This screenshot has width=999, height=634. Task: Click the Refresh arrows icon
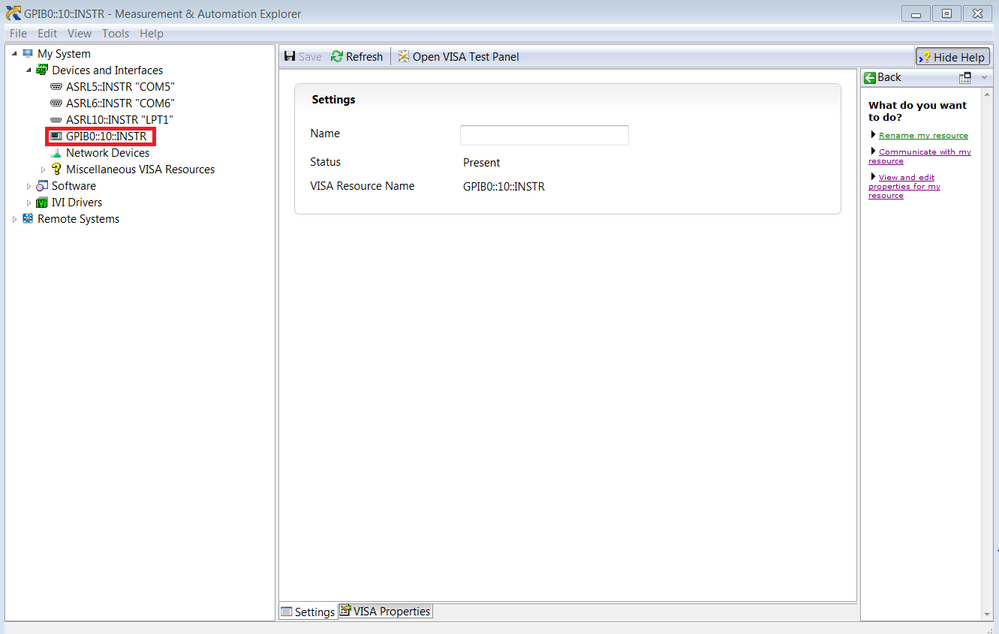336,57
